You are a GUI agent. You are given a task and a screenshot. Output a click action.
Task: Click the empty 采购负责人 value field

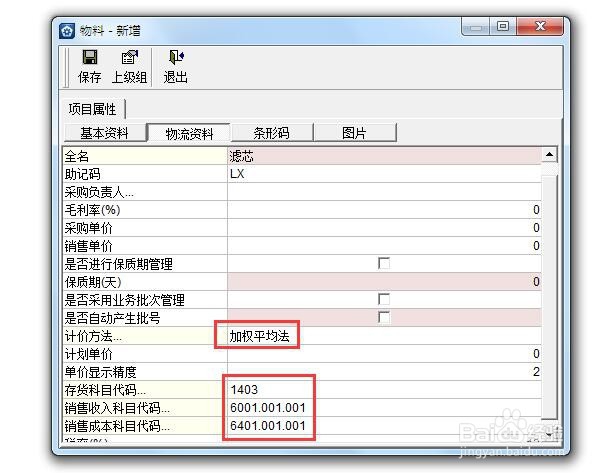point(384,192)
